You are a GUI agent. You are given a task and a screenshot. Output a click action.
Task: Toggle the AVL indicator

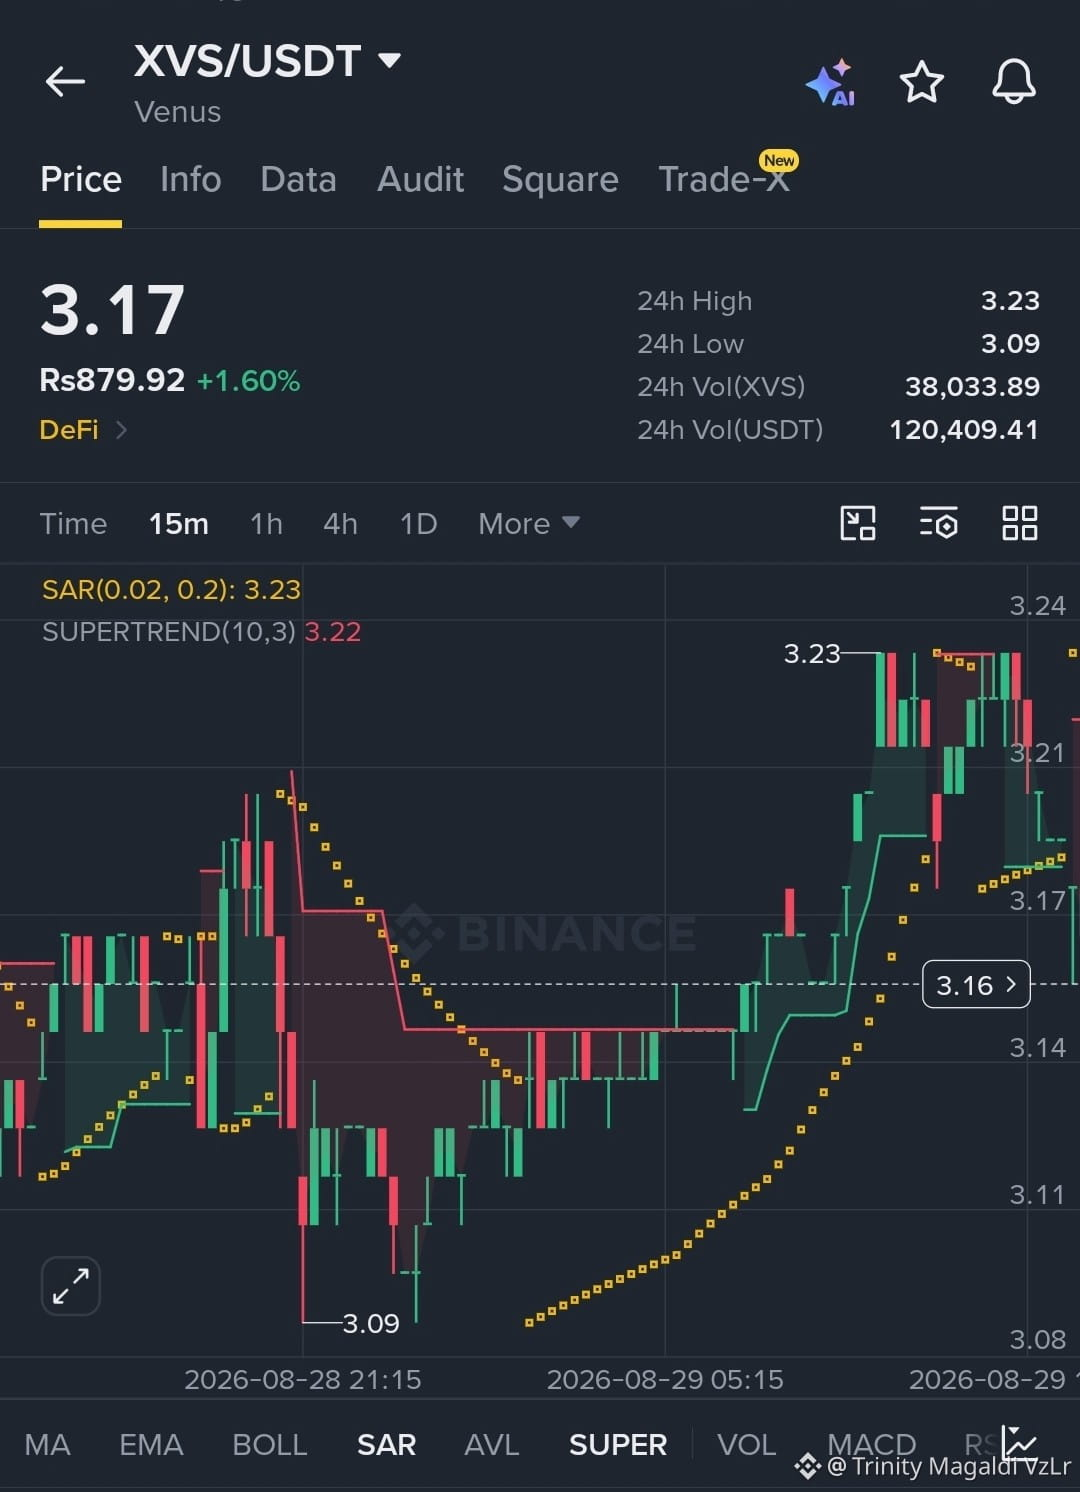[491, 1444]
